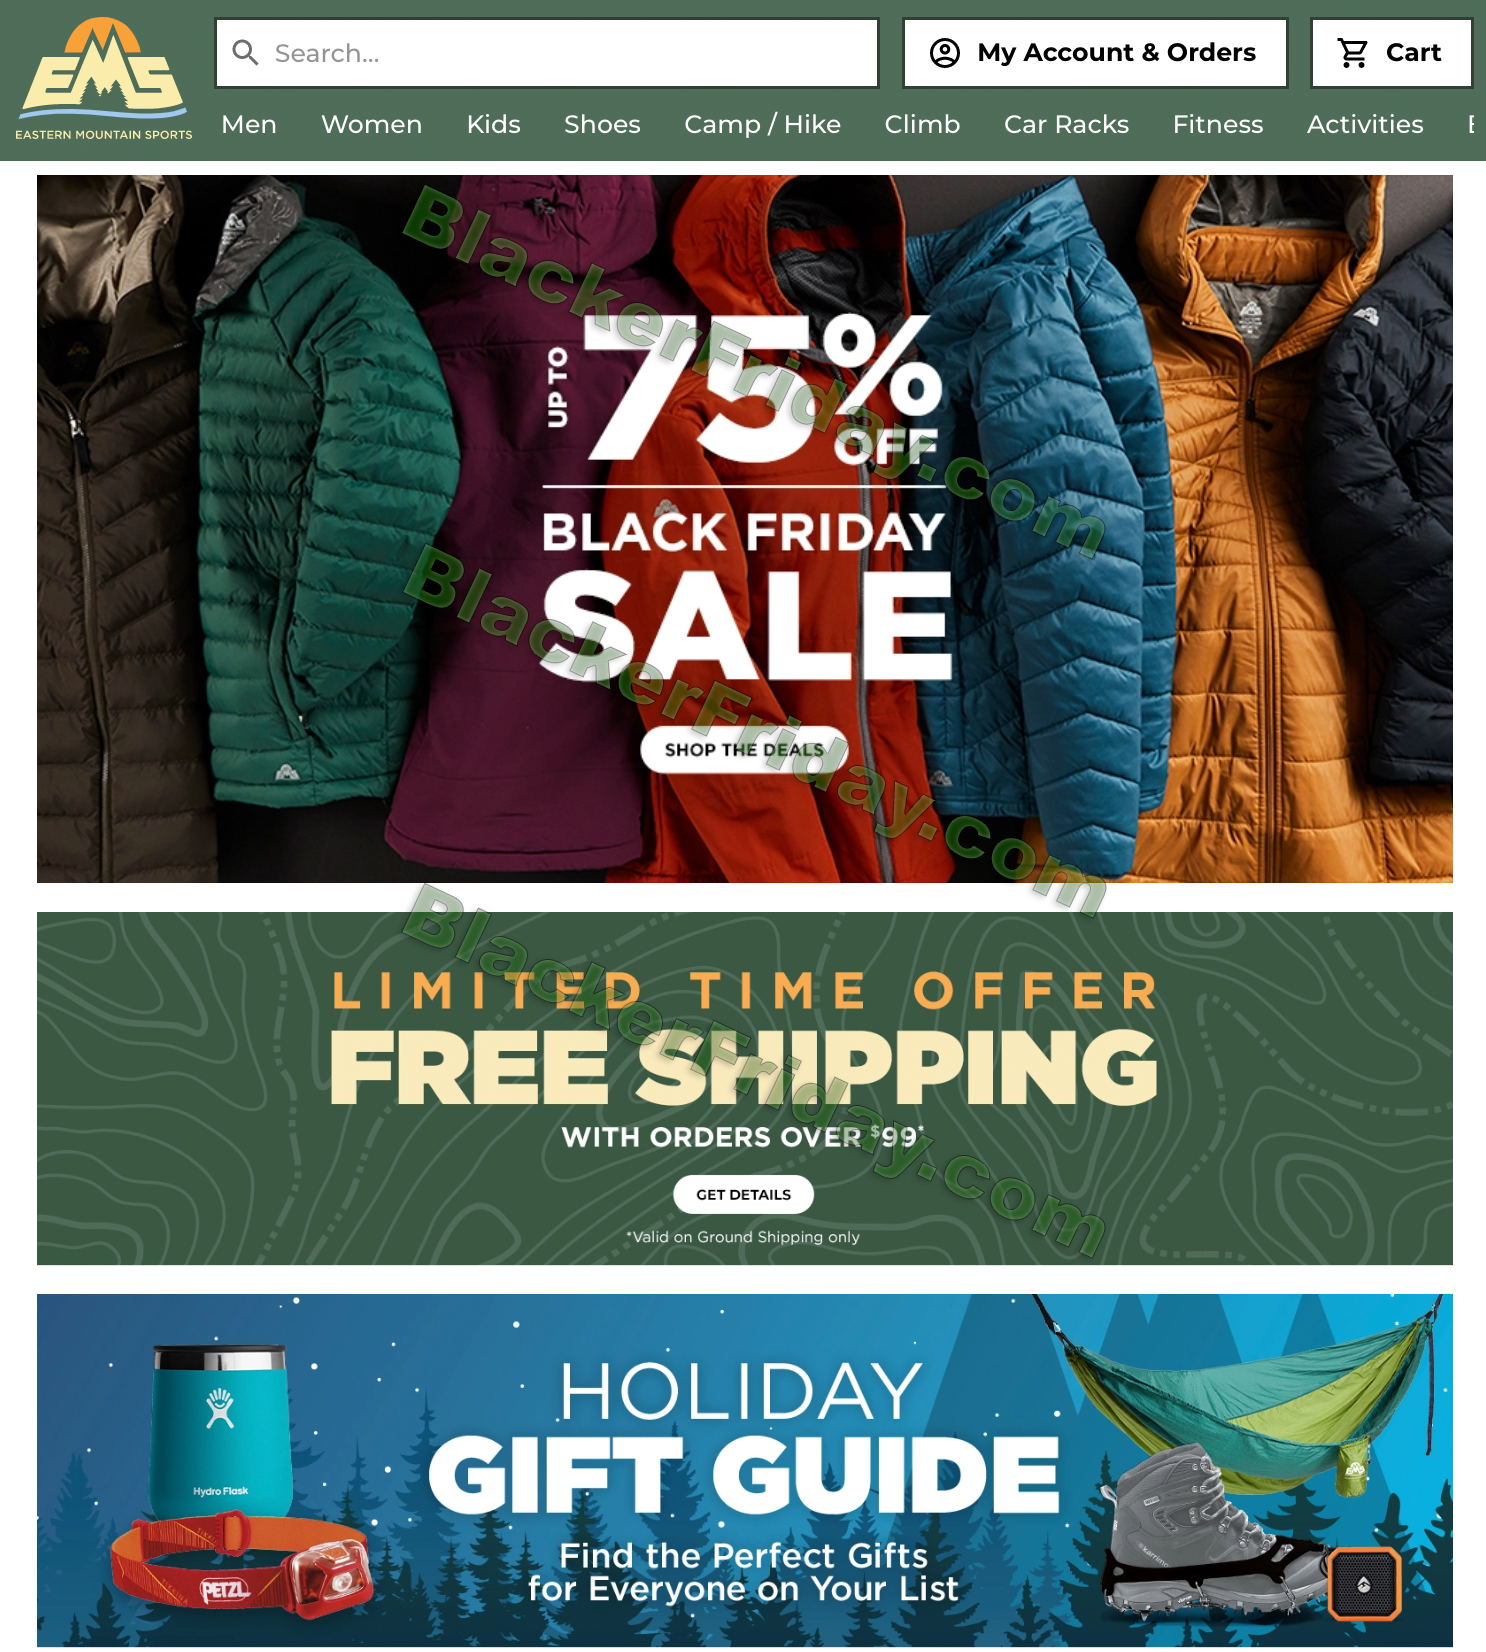Open My Account & Orders

pyautogui.click(x=1095, y=52)
